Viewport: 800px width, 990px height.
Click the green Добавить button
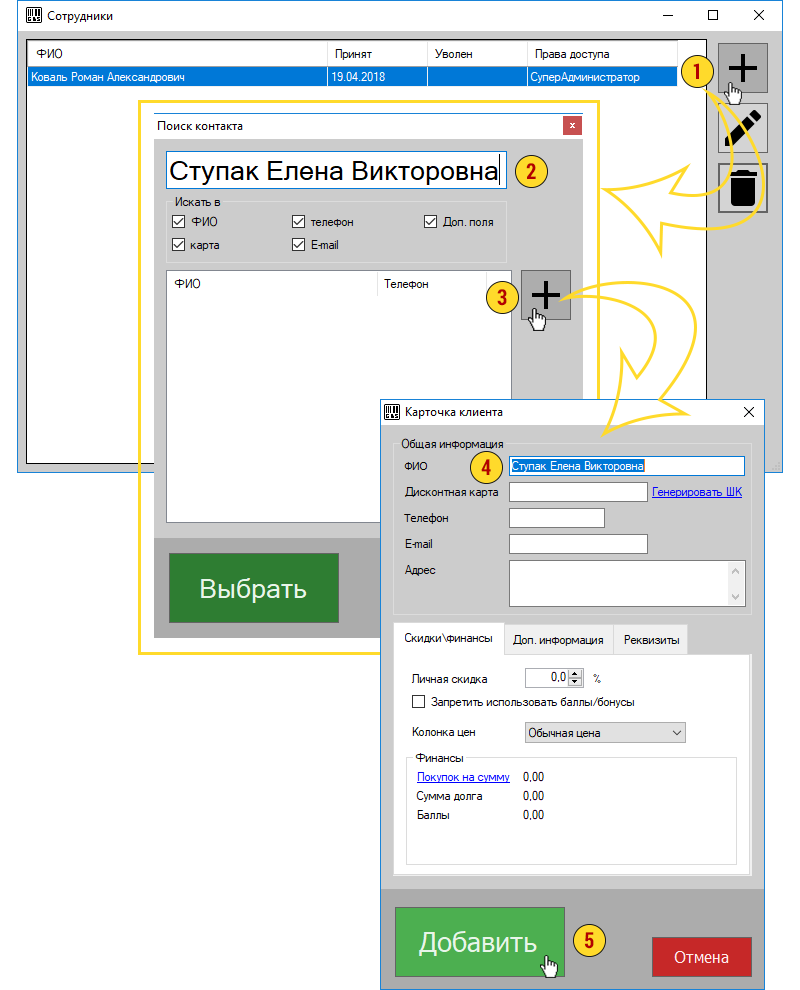[479, 942]
